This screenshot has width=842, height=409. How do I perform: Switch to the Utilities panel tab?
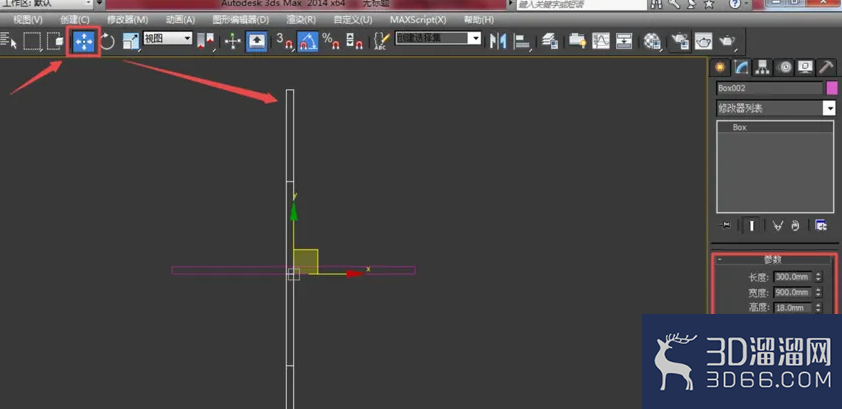click(826, 67)
